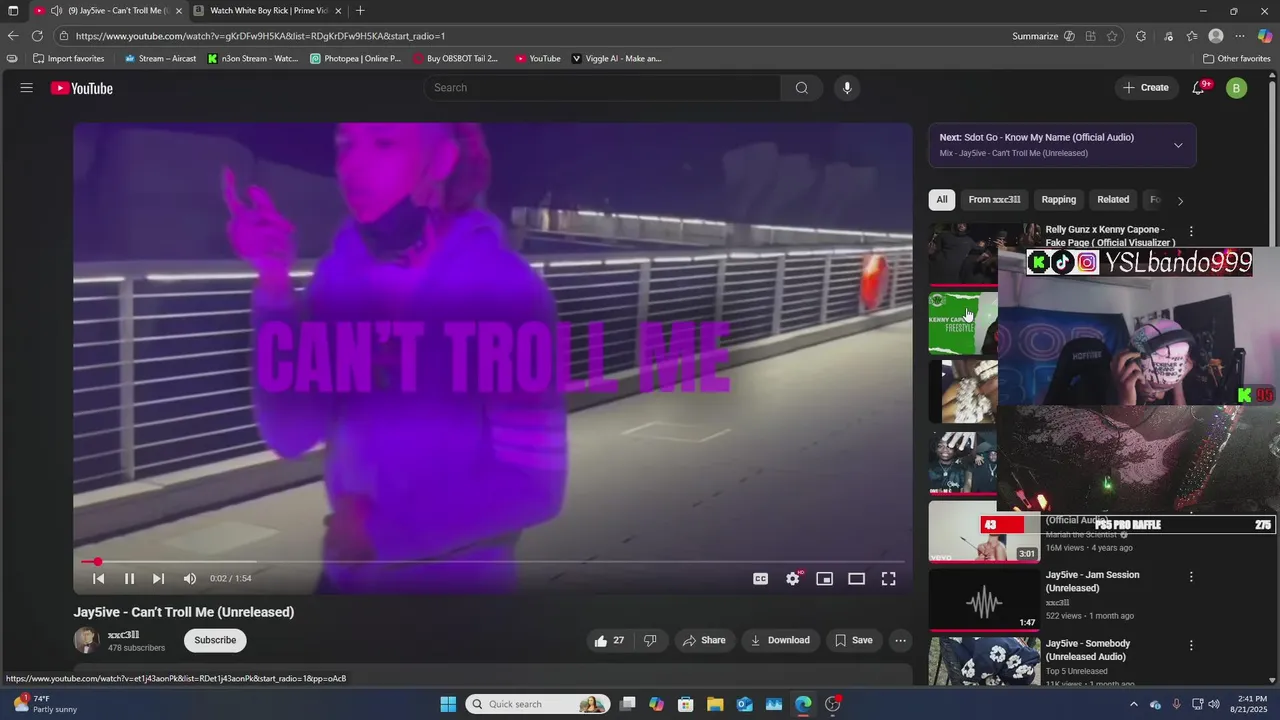Switch to miniplayer mode

pyautogui.click(x=824, y=578)
